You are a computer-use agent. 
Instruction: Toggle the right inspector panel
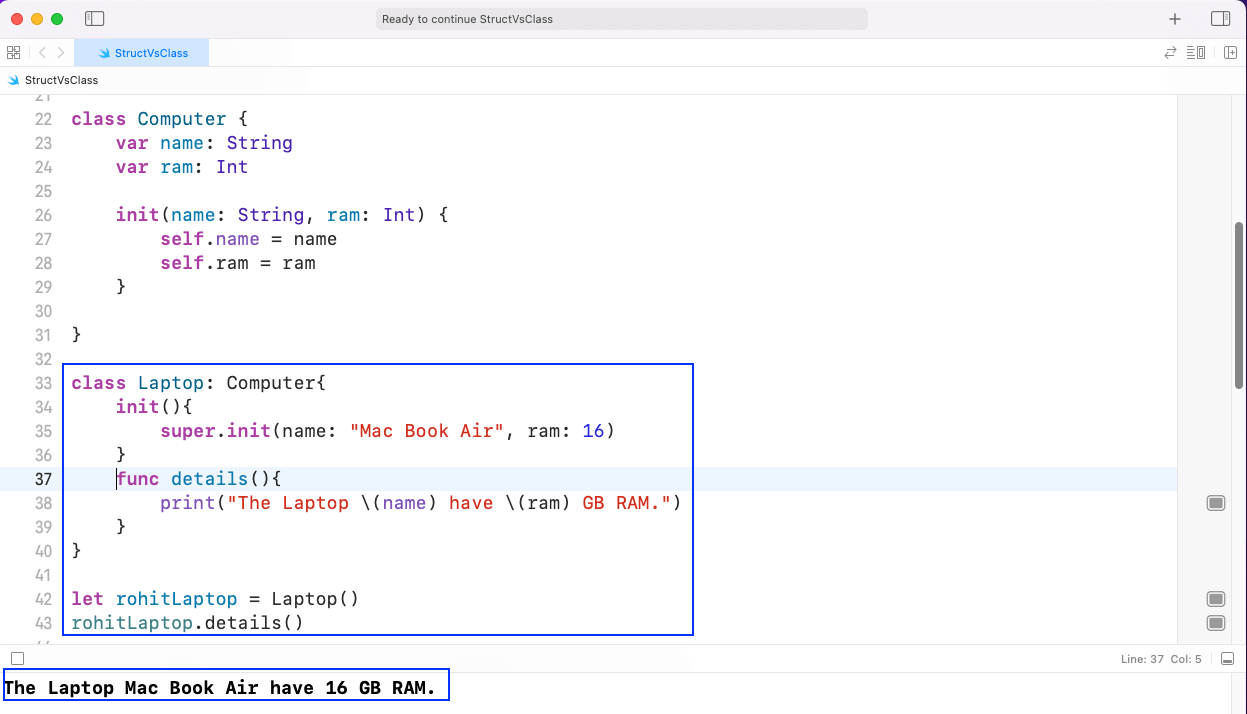[1220, 19]
